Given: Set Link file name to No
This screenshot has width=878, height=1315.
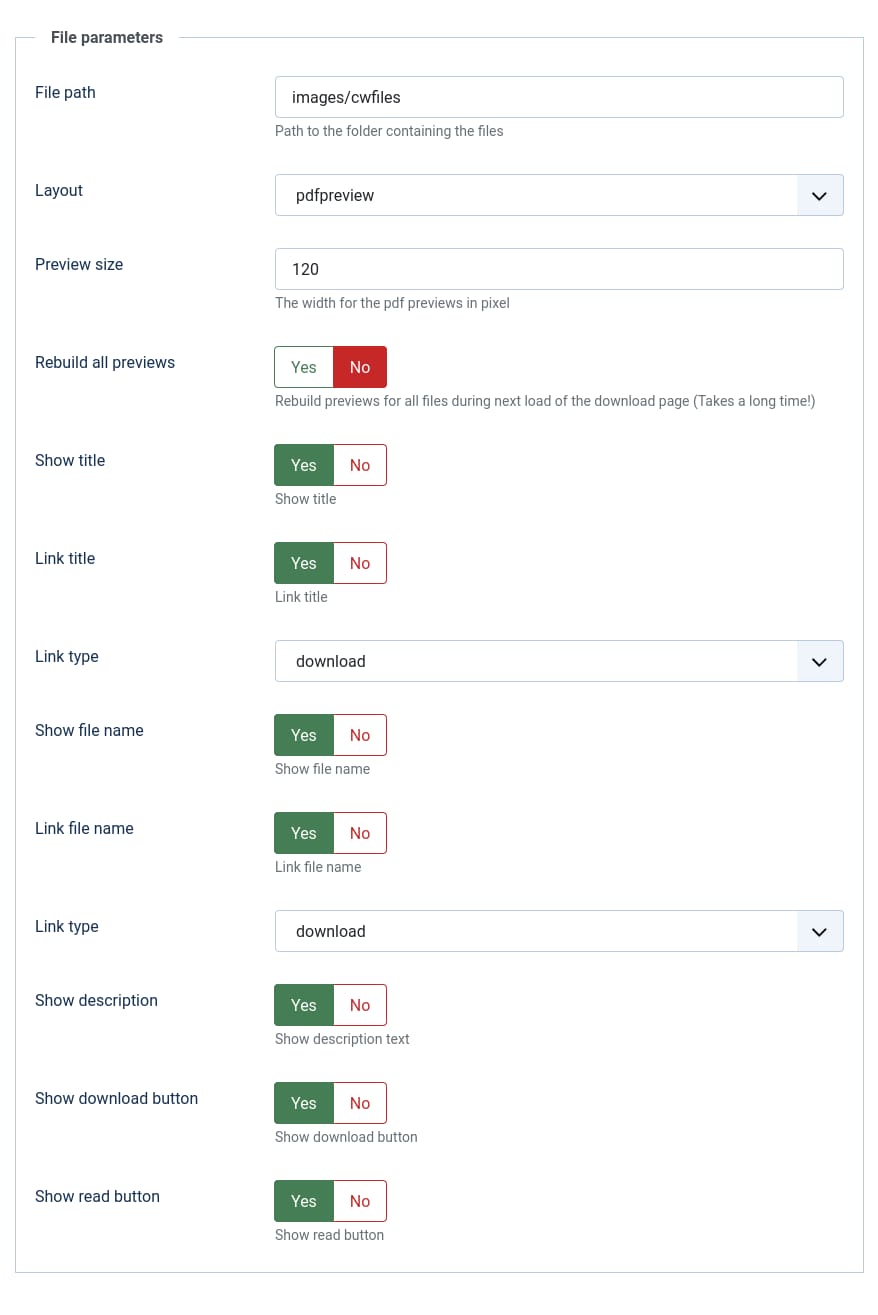Looking at the screenshot, I should 360,833.
